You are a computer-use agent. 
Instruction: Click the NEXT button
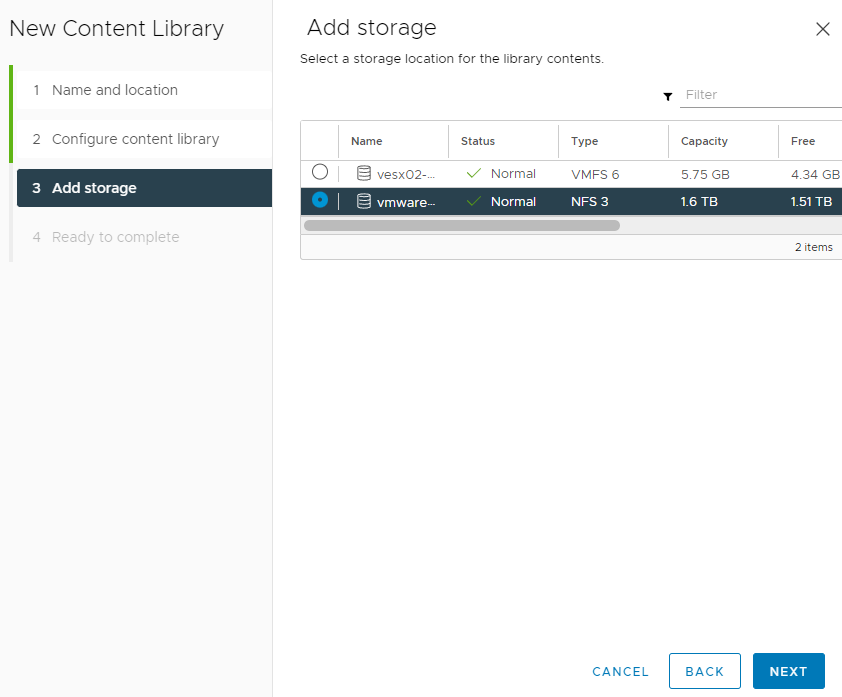788,671
